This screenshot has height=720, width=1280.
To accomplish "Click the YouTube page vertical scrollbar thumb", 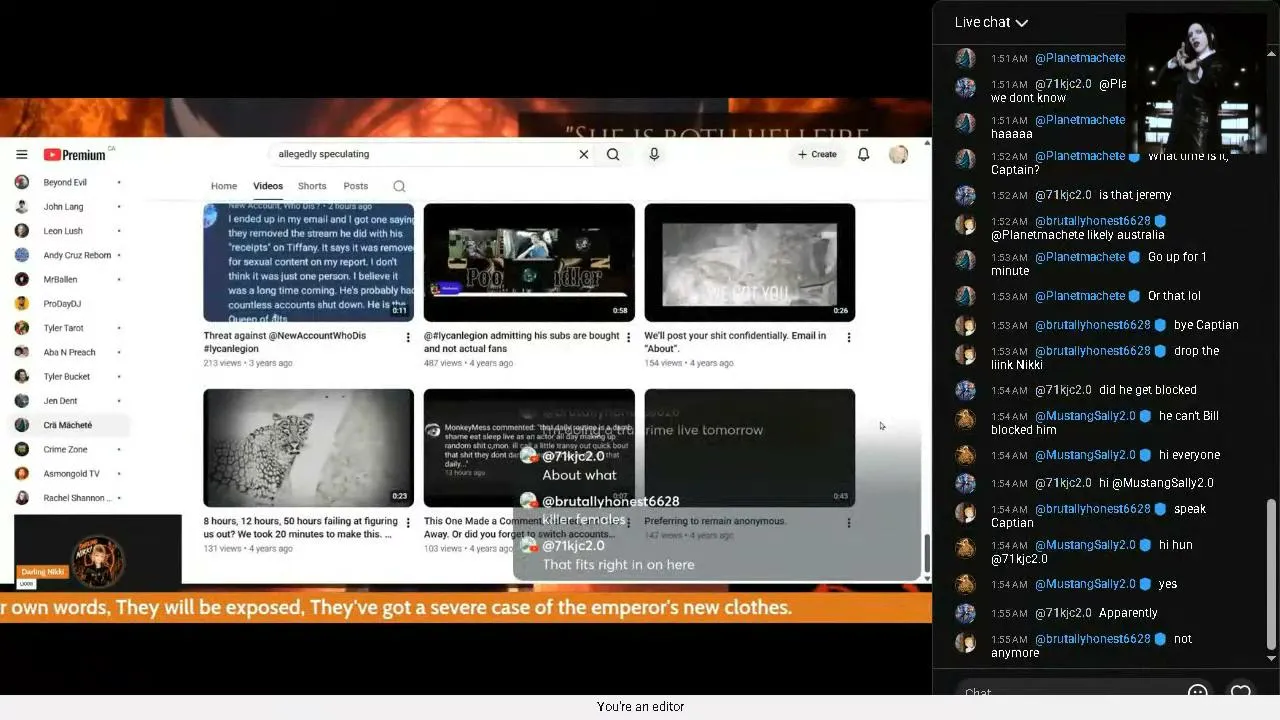I will [926, 552].
